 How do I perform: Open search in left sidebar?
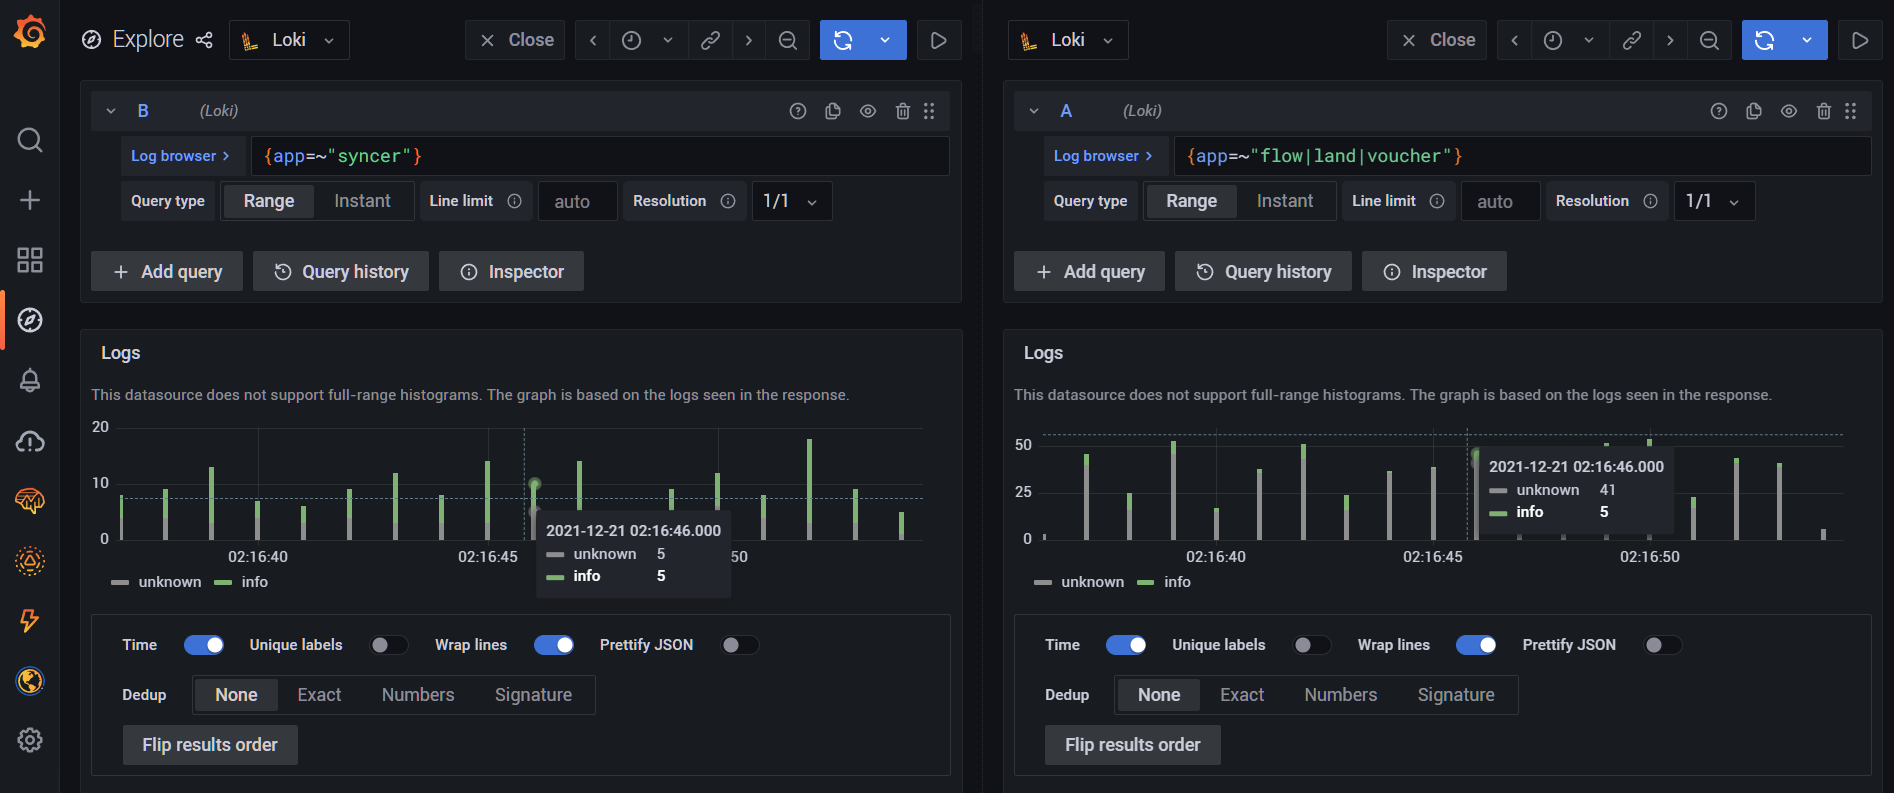[x=30, y=140]
